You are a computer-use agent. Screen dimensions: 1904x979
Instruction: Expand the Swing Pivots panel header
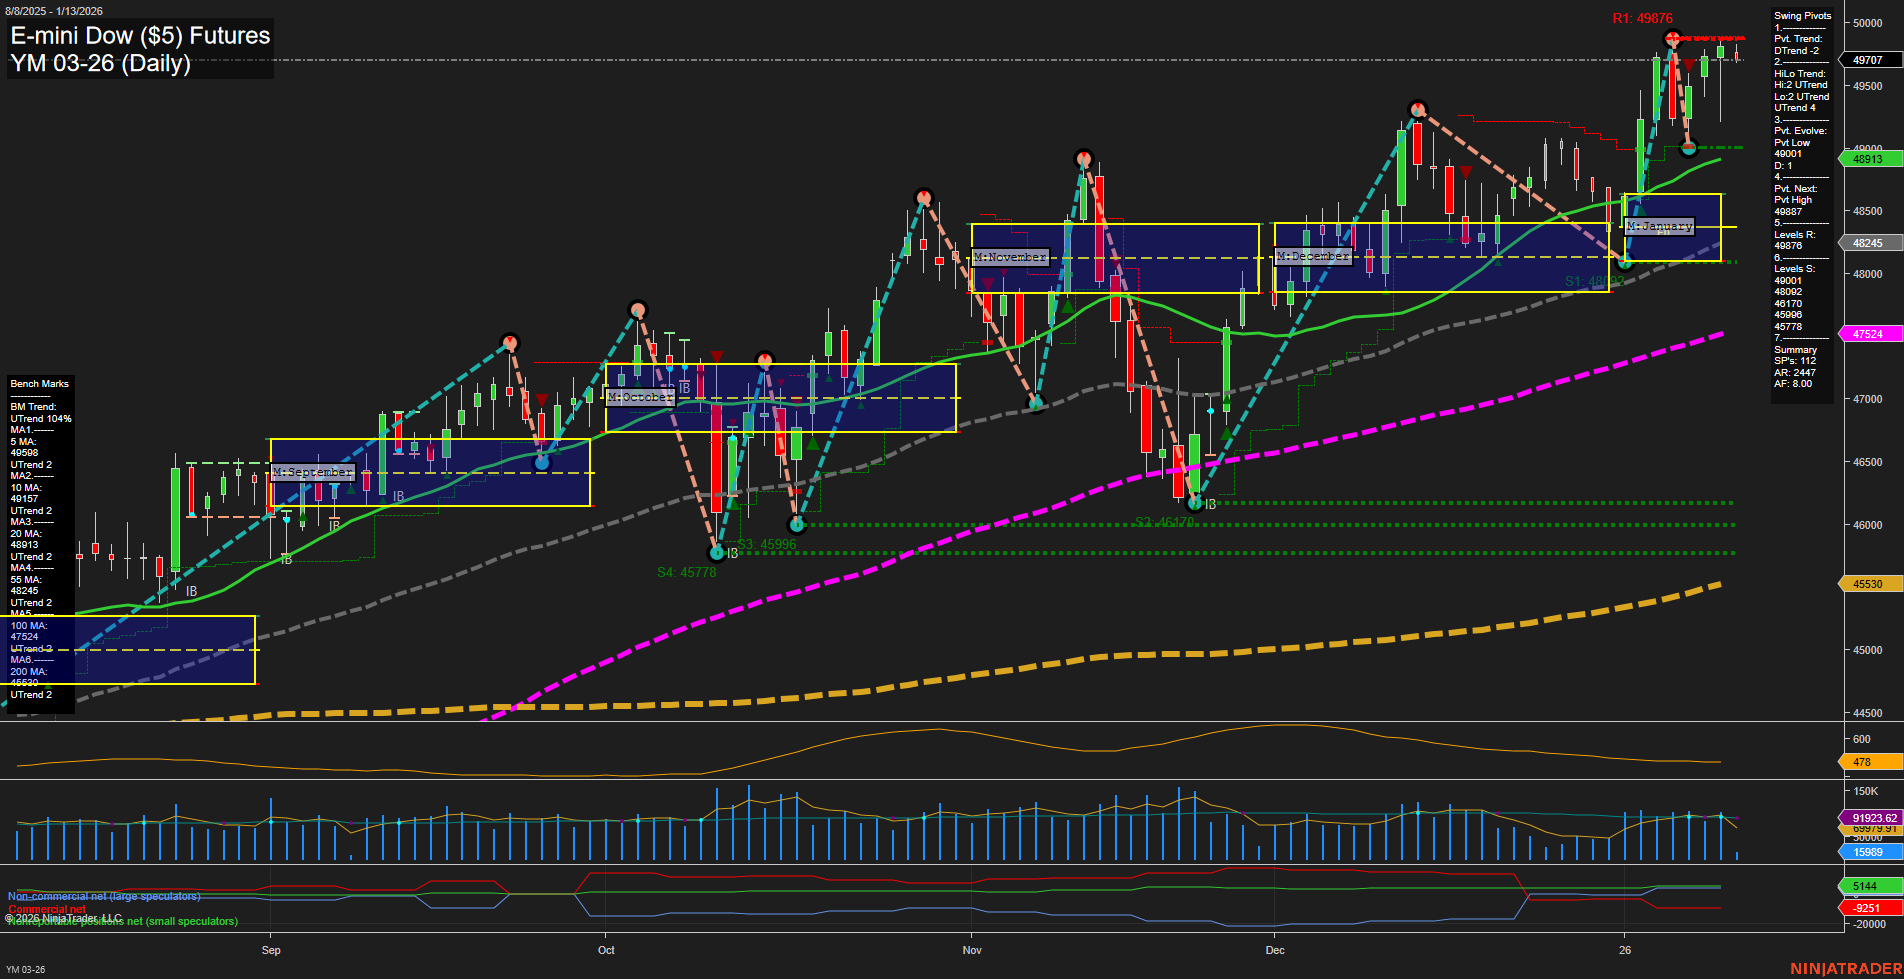[1803, 16]
